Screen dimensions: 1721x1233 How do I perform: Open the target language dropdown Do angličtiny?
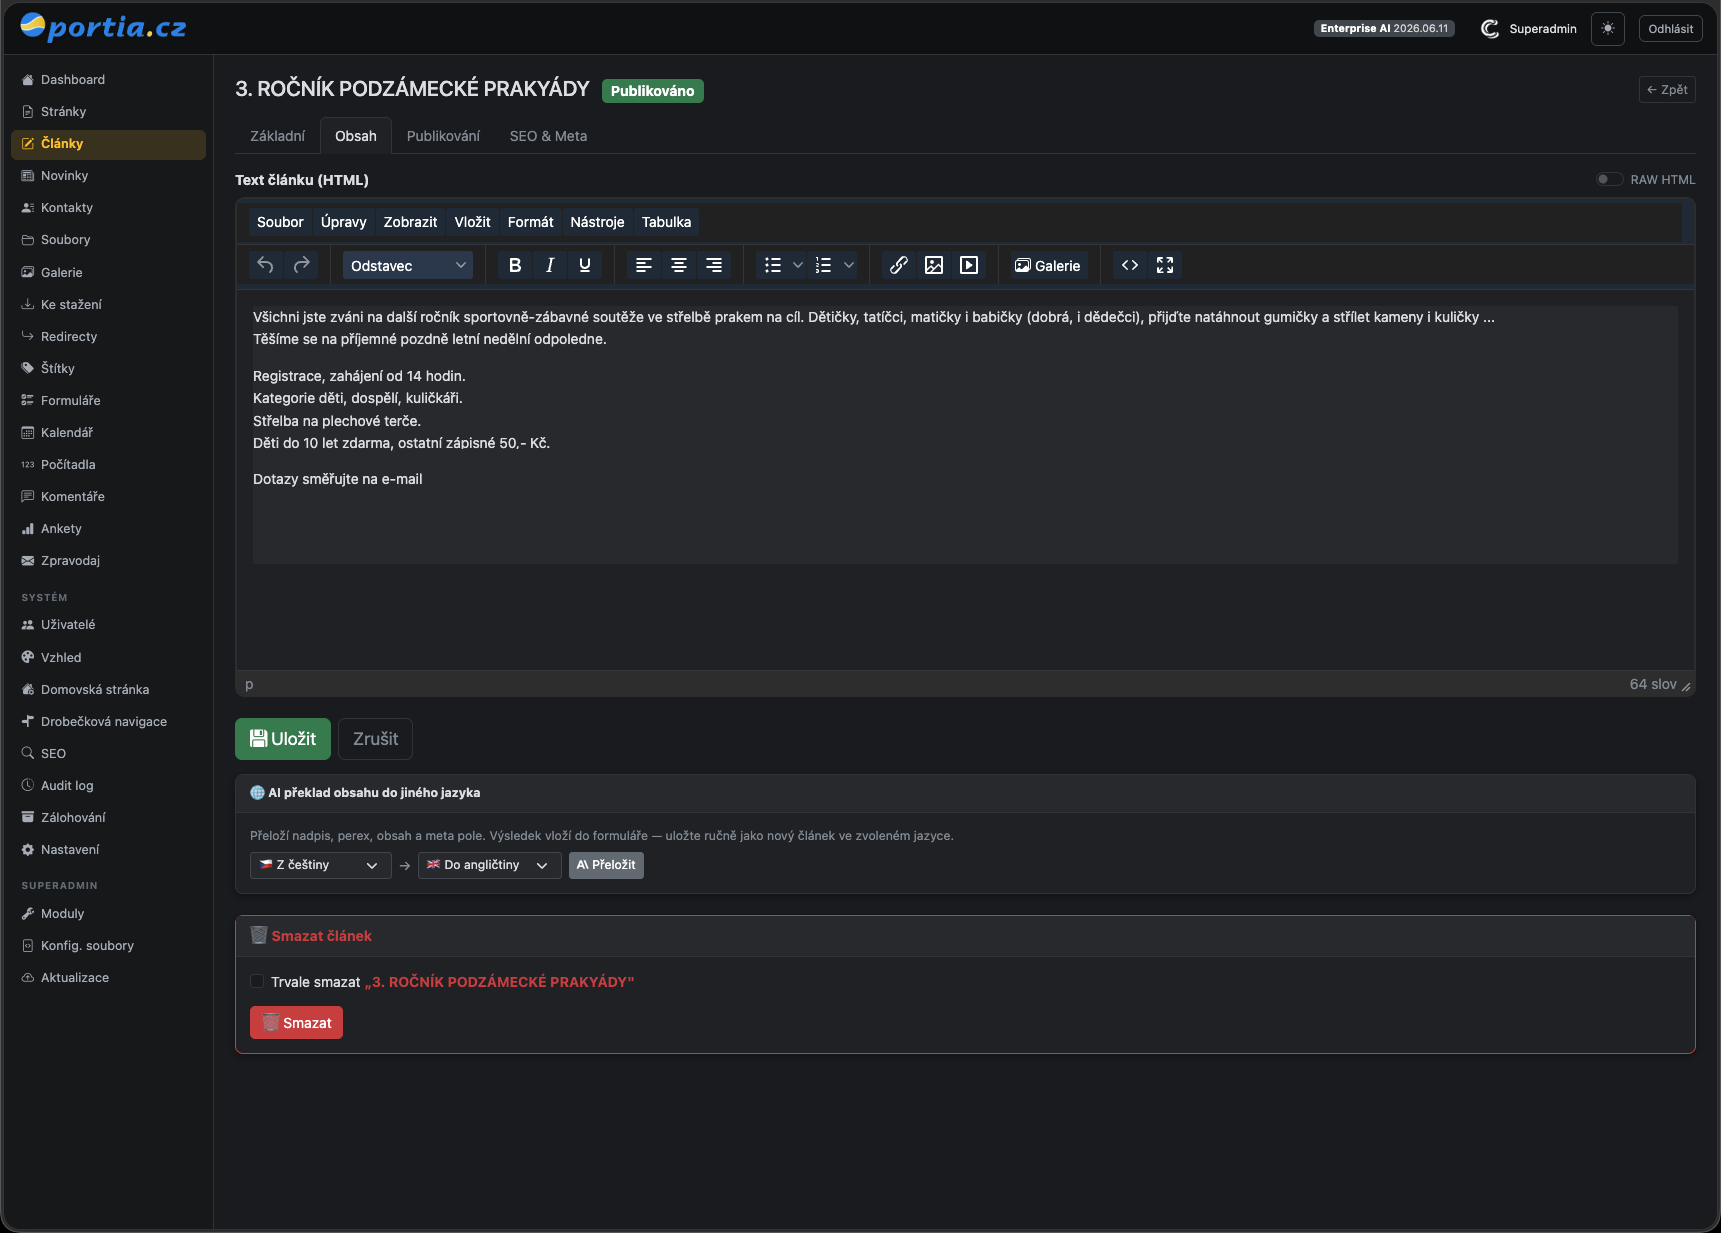click(x=490, y=865)
